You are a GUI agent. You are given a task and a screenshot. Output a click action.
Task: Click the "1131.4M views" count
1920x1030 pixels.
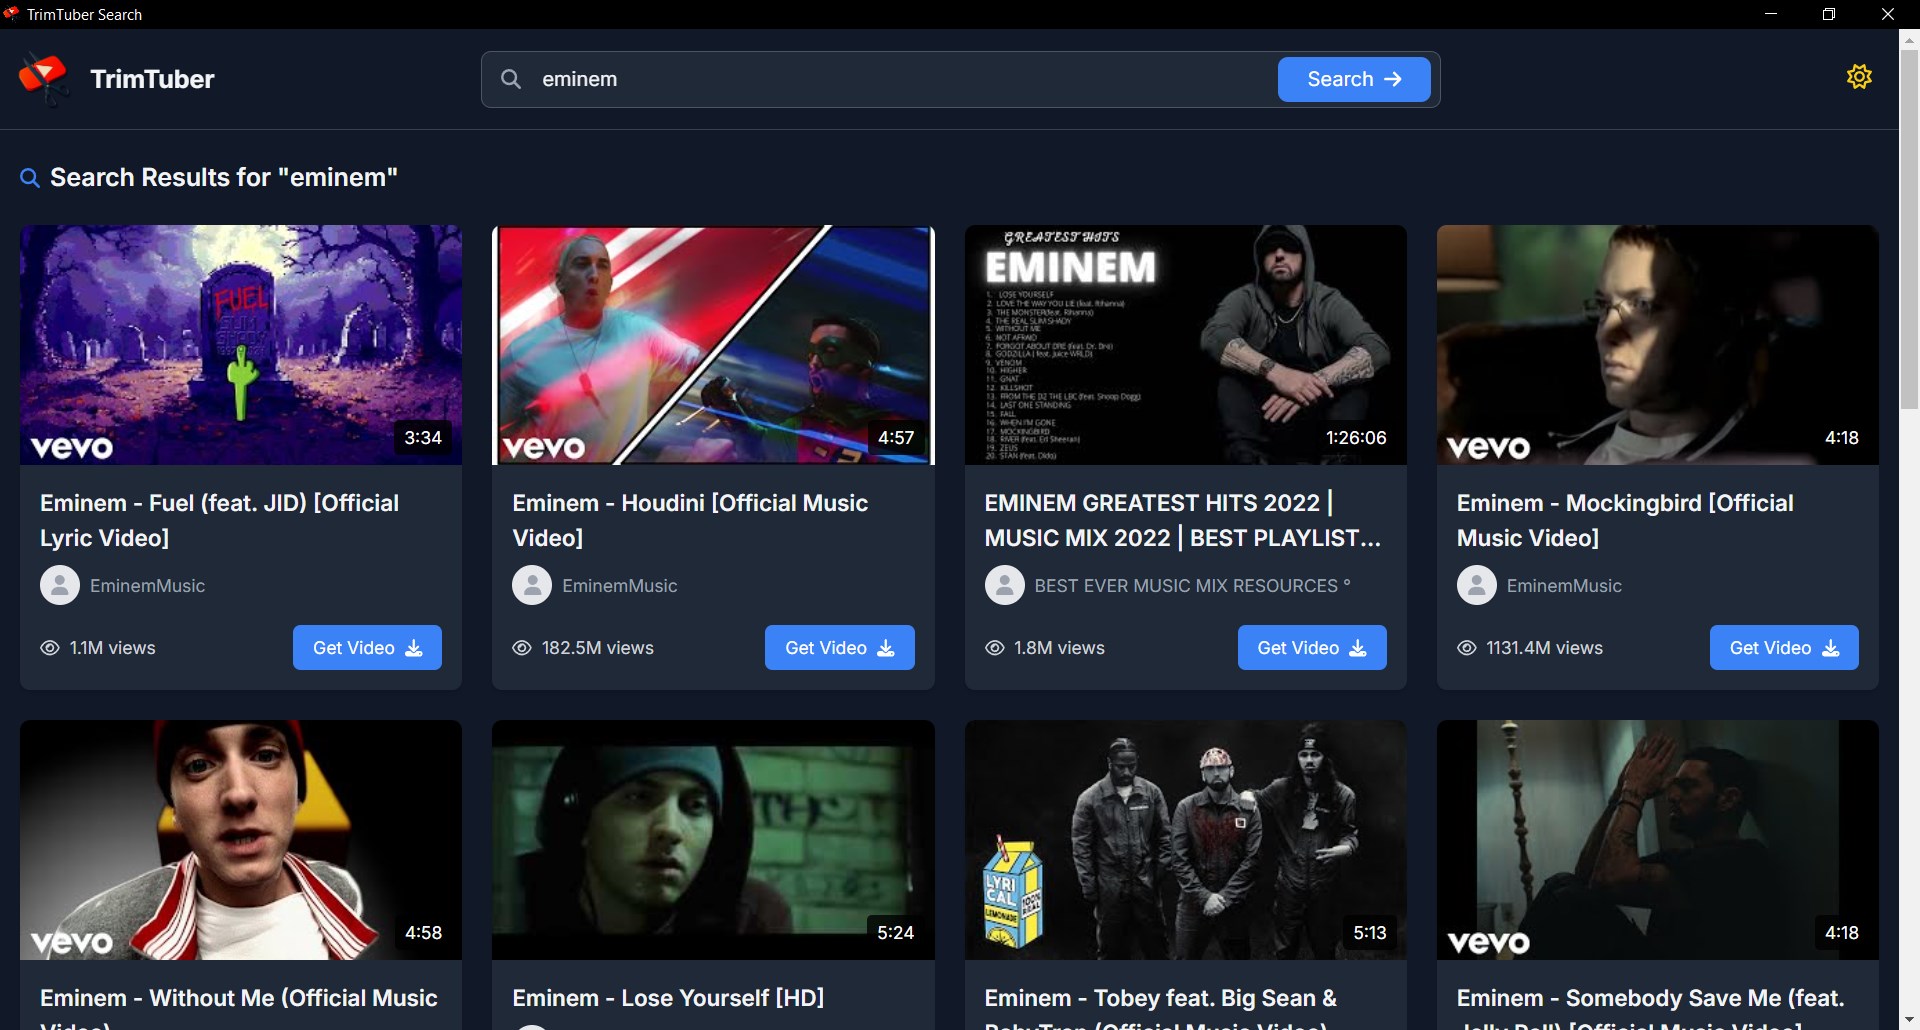pyautogui.click(x=1544, y=648)
